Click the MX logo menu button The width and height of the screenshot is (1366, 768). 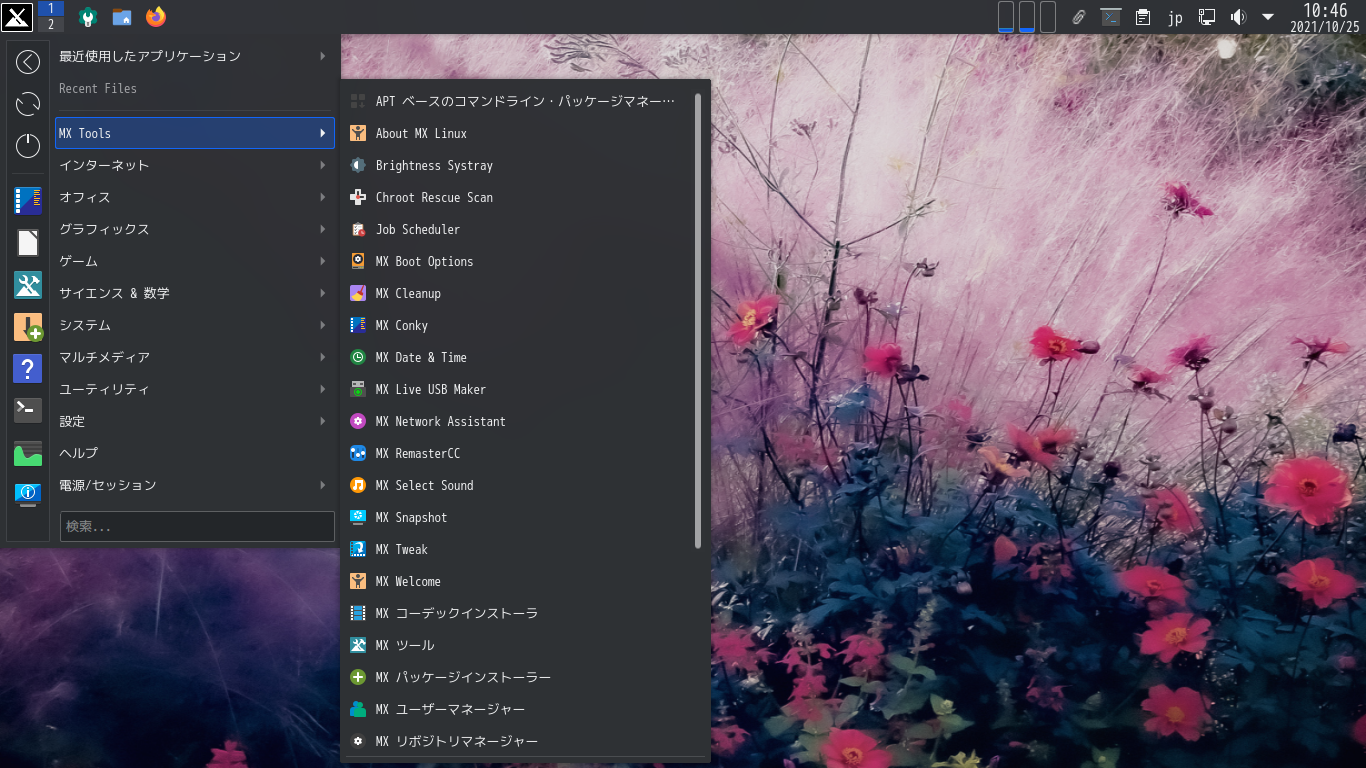(17, 17)
